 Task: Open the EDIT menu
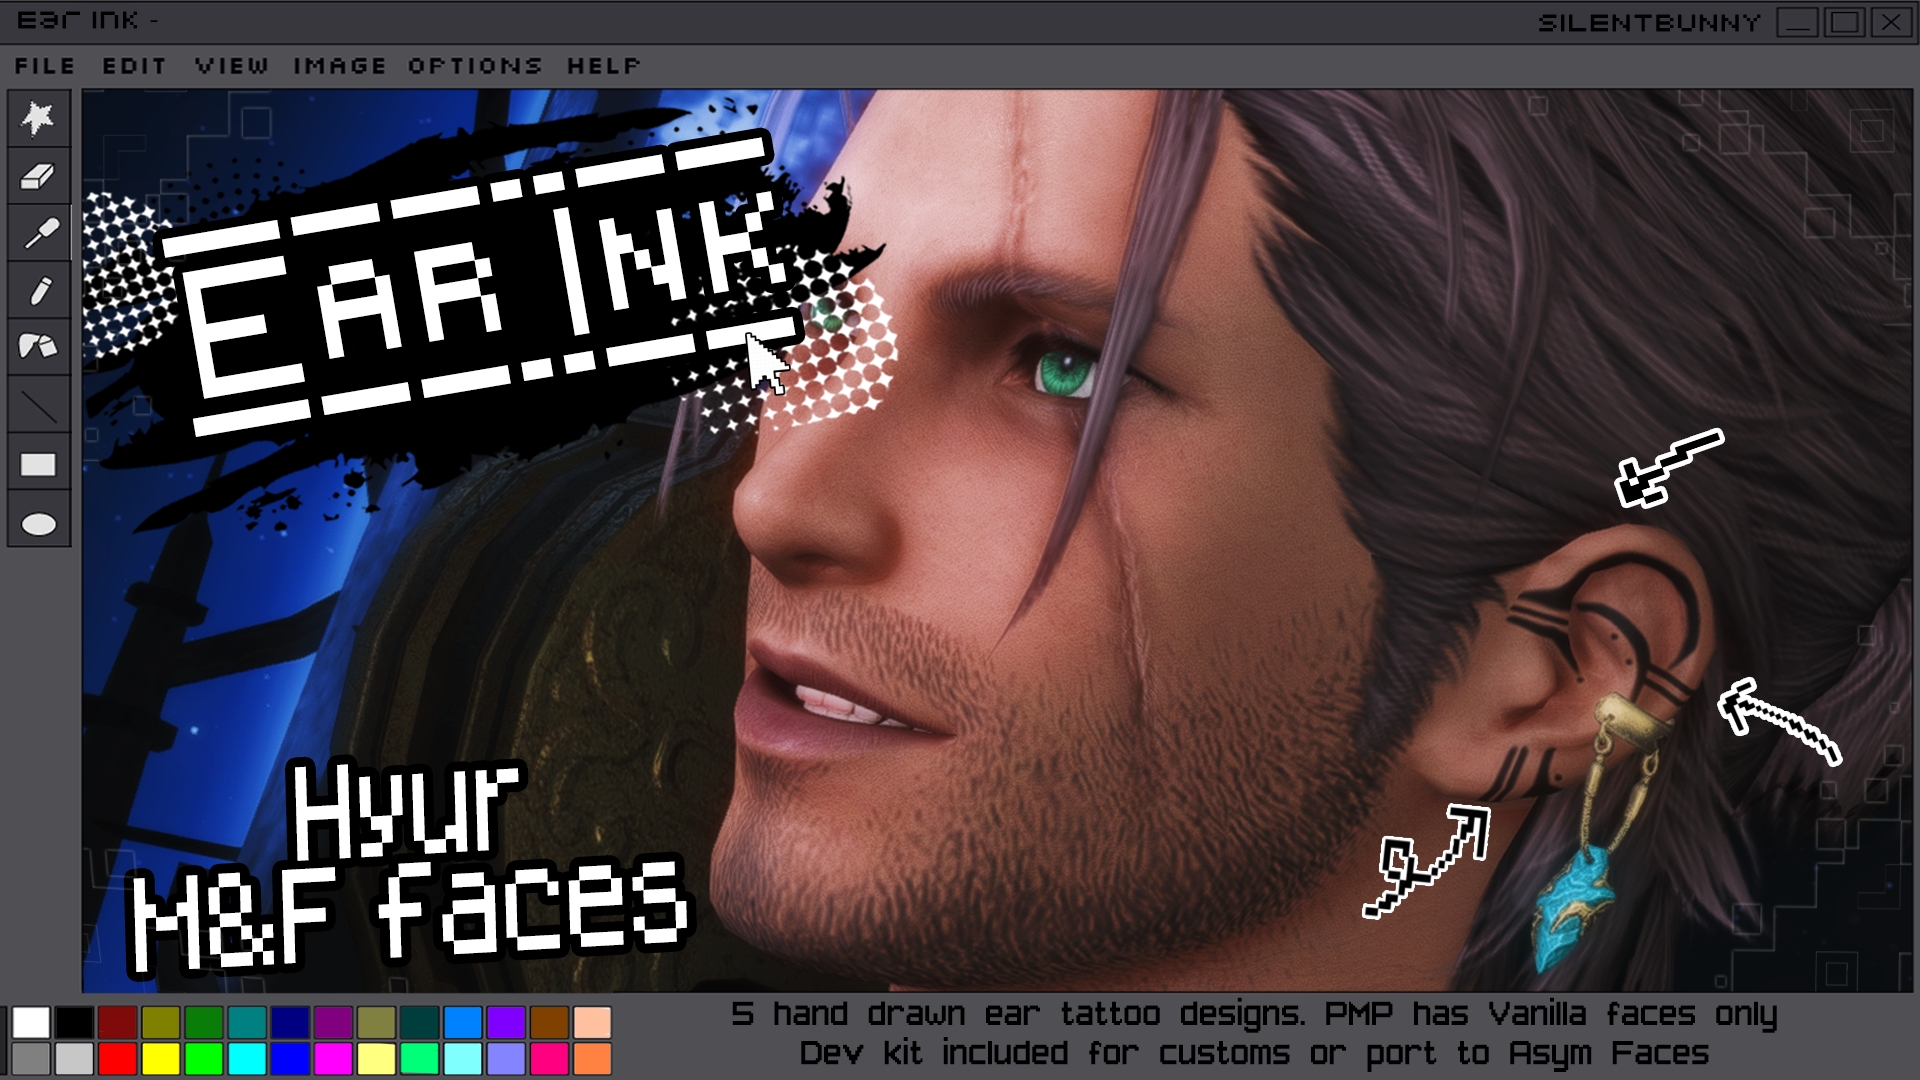click(134, 66)
